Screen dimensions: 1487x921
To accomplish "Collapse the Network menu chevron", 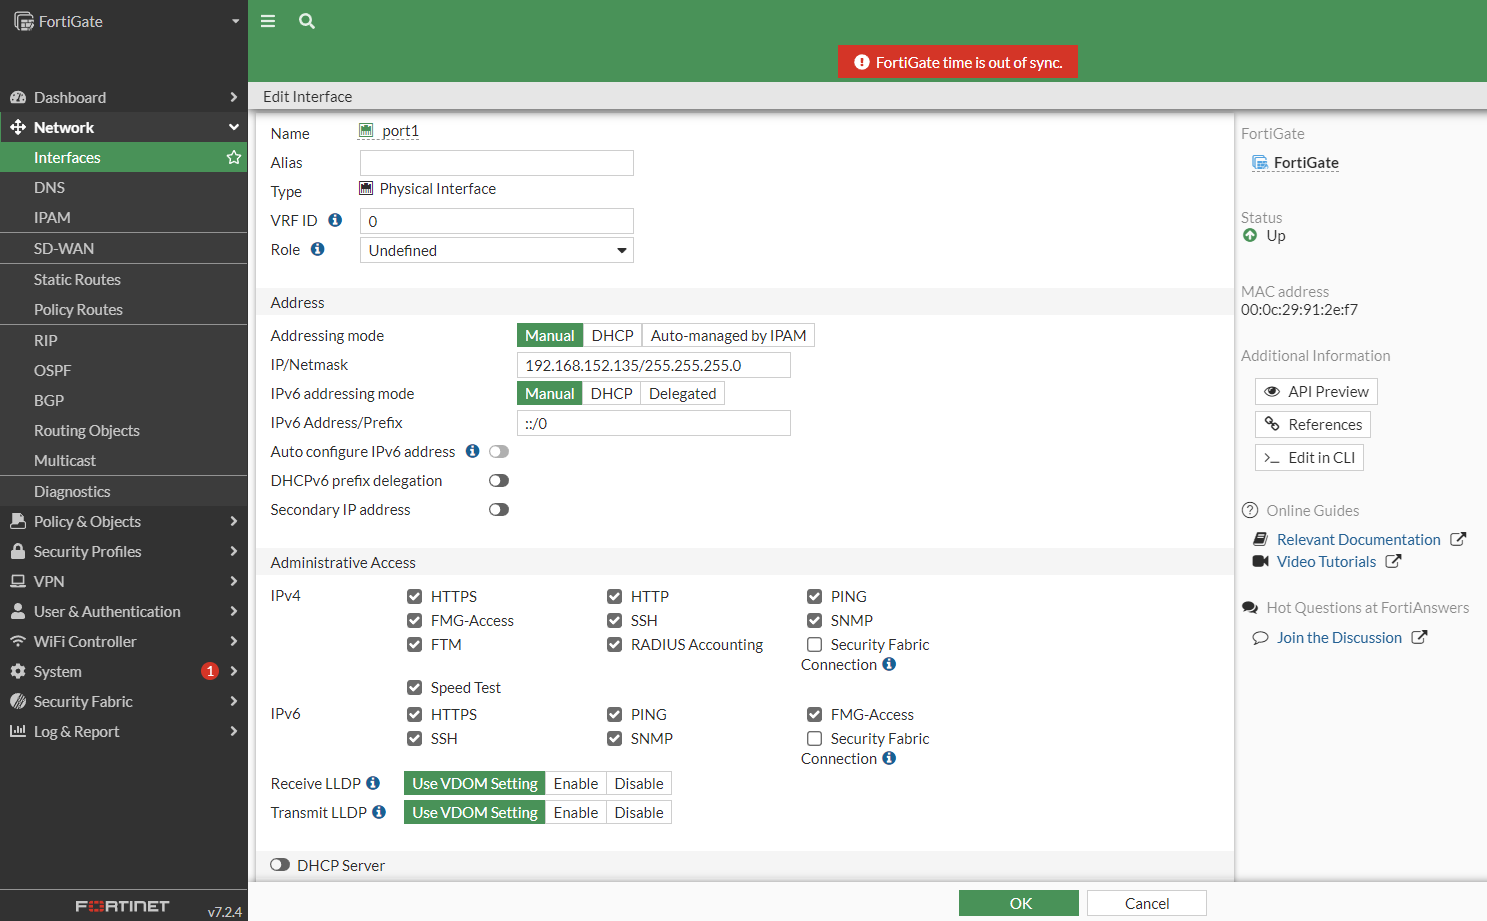I will 234,127.
